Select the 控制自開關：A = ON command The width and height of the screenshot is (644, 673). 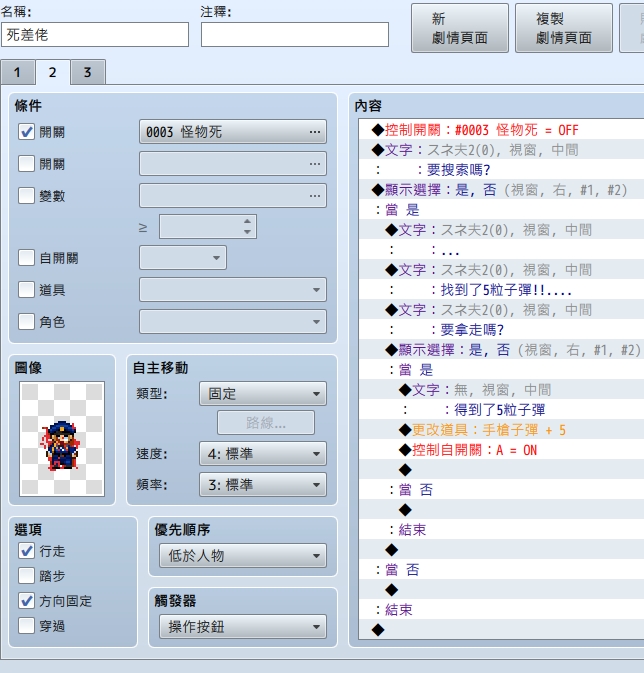[x=501, y=450]
